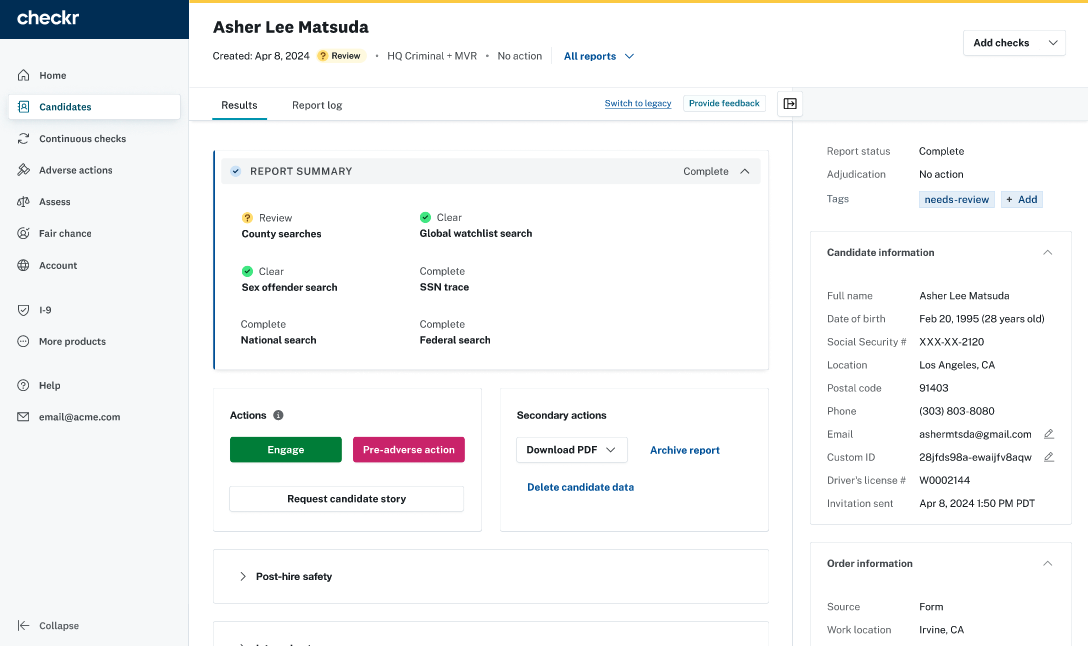Click the Sex offender search clear icon

pyautogui.click(x=247, y=271)
